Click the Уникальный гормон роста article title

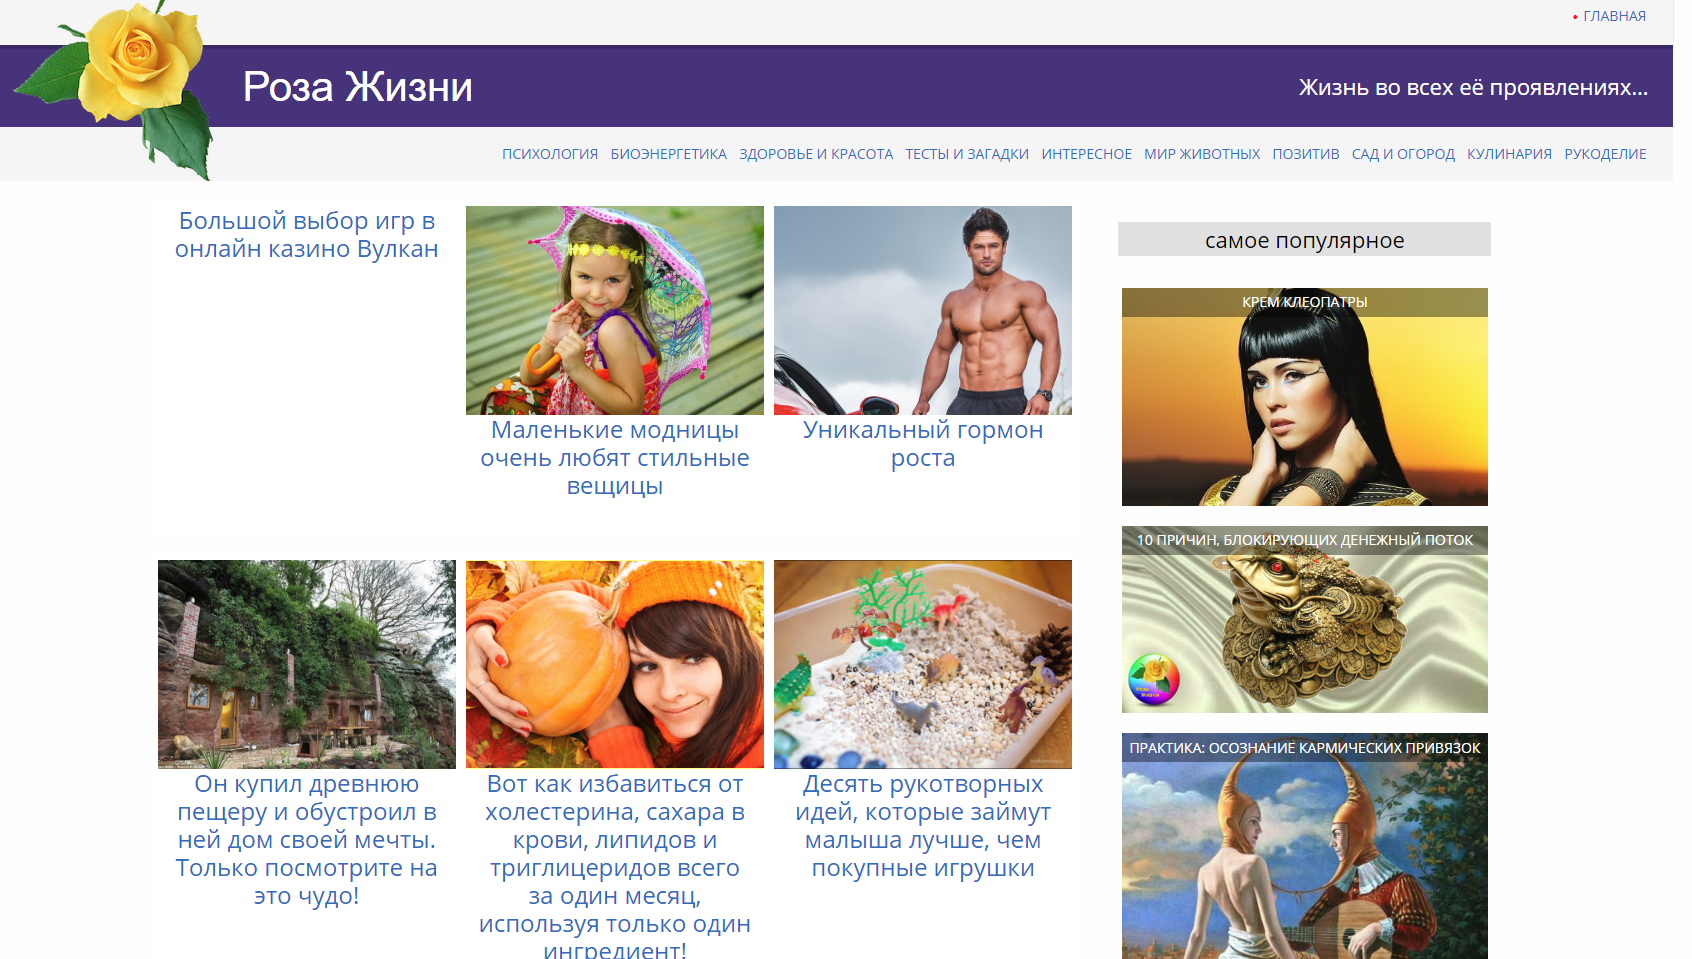pyautogui.click(x=923, y=444)
